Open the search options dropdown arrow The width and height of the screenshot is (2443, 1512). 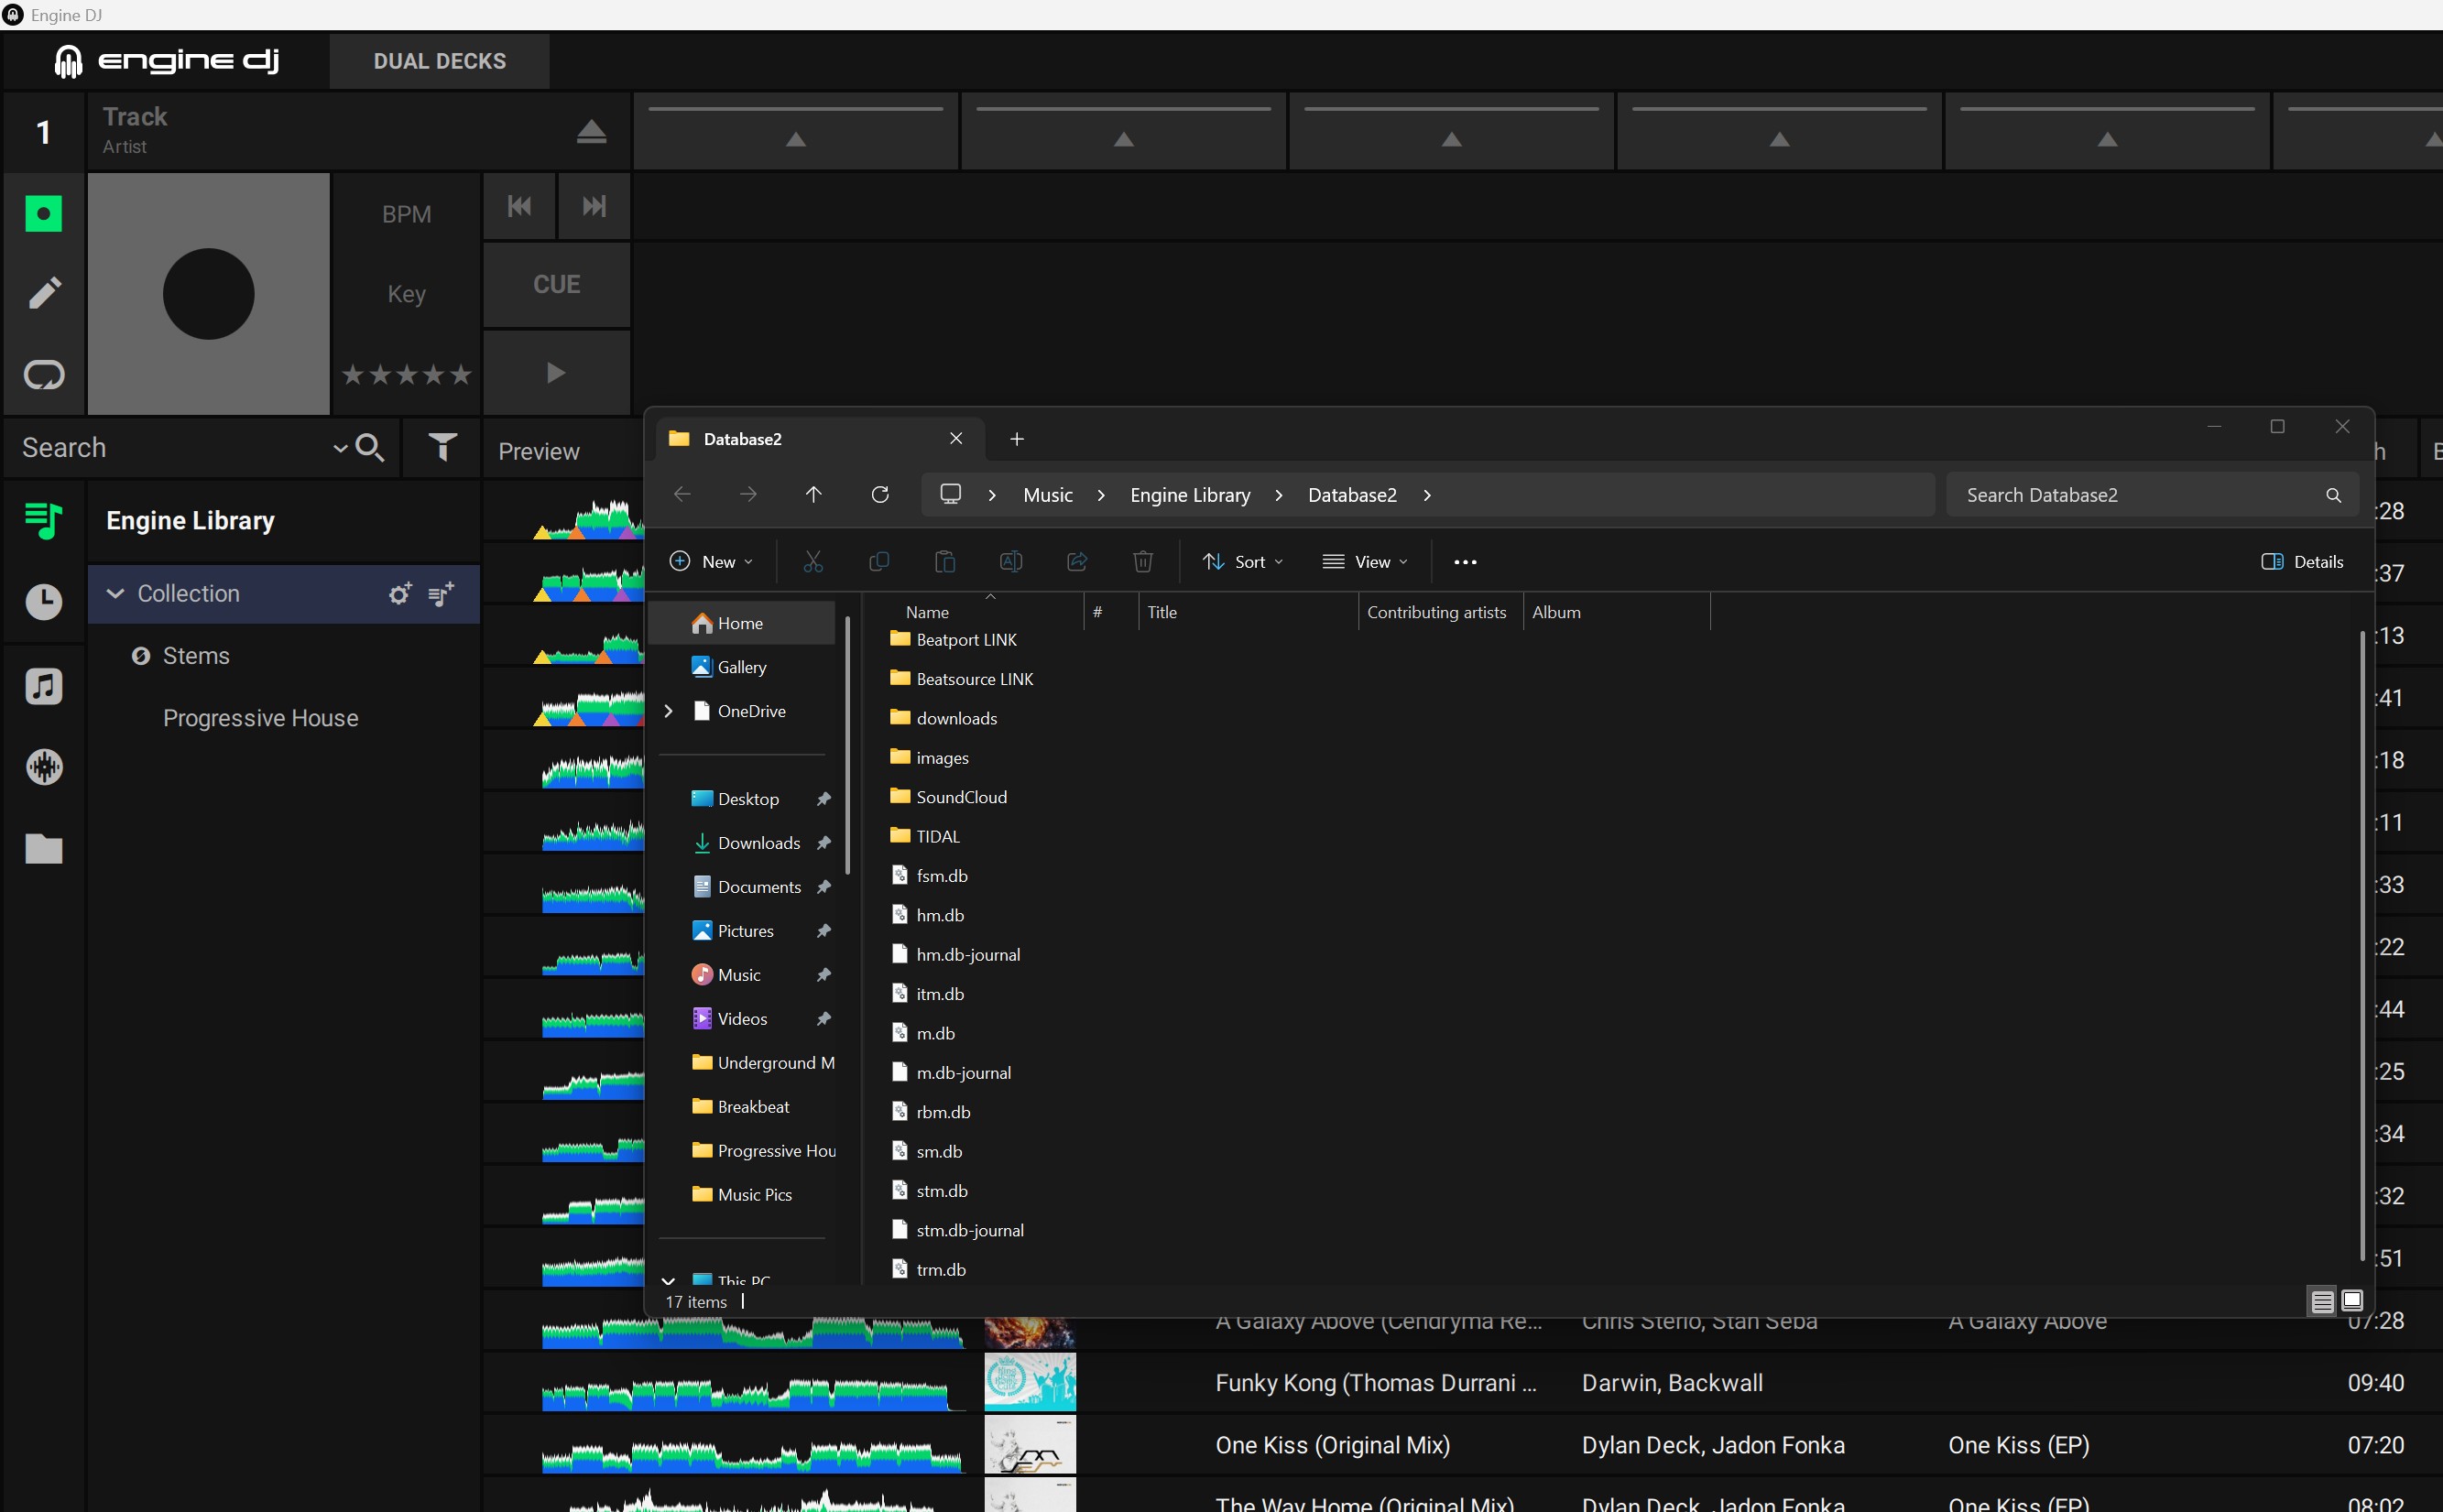point(340,448)
